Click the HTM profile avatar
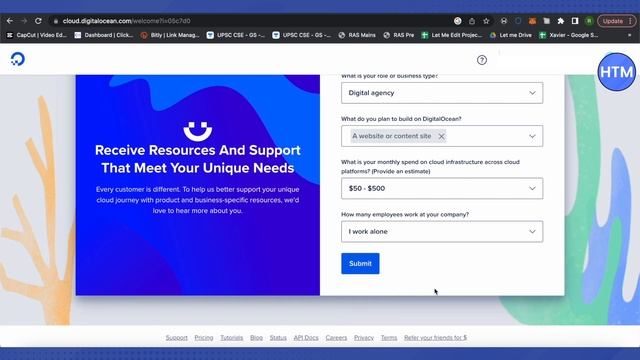Screen dimensions: 640x360 pyautogui.click(x=616, y=72)
